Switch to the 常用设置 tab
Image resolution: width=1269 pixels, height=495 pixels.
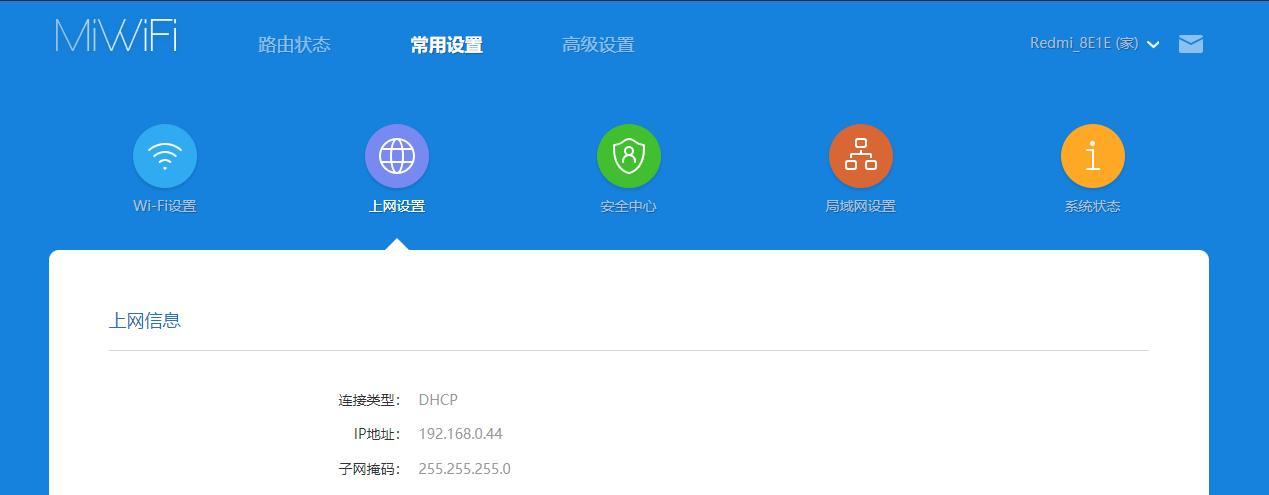point(446,45)
